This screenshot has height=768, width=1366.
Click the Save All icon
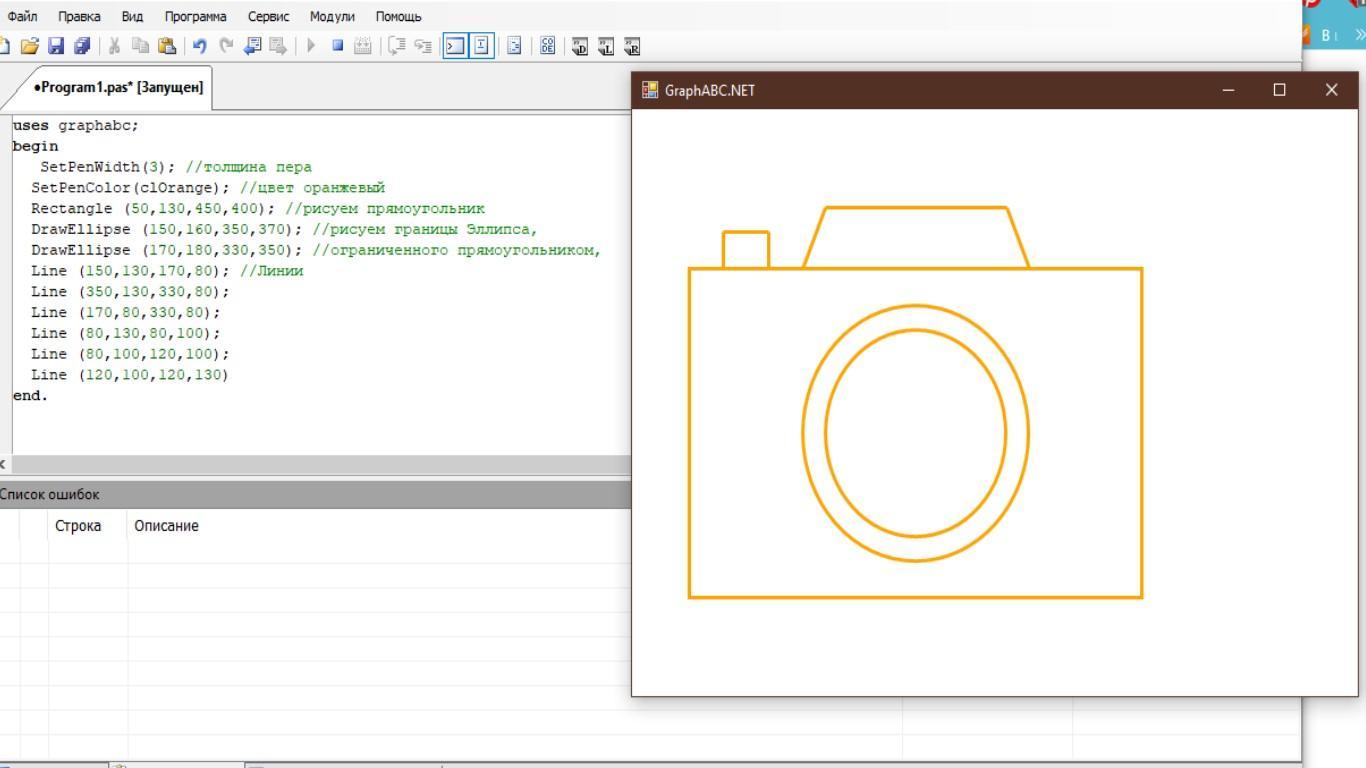pyautogui.click(x=82, y=46)
